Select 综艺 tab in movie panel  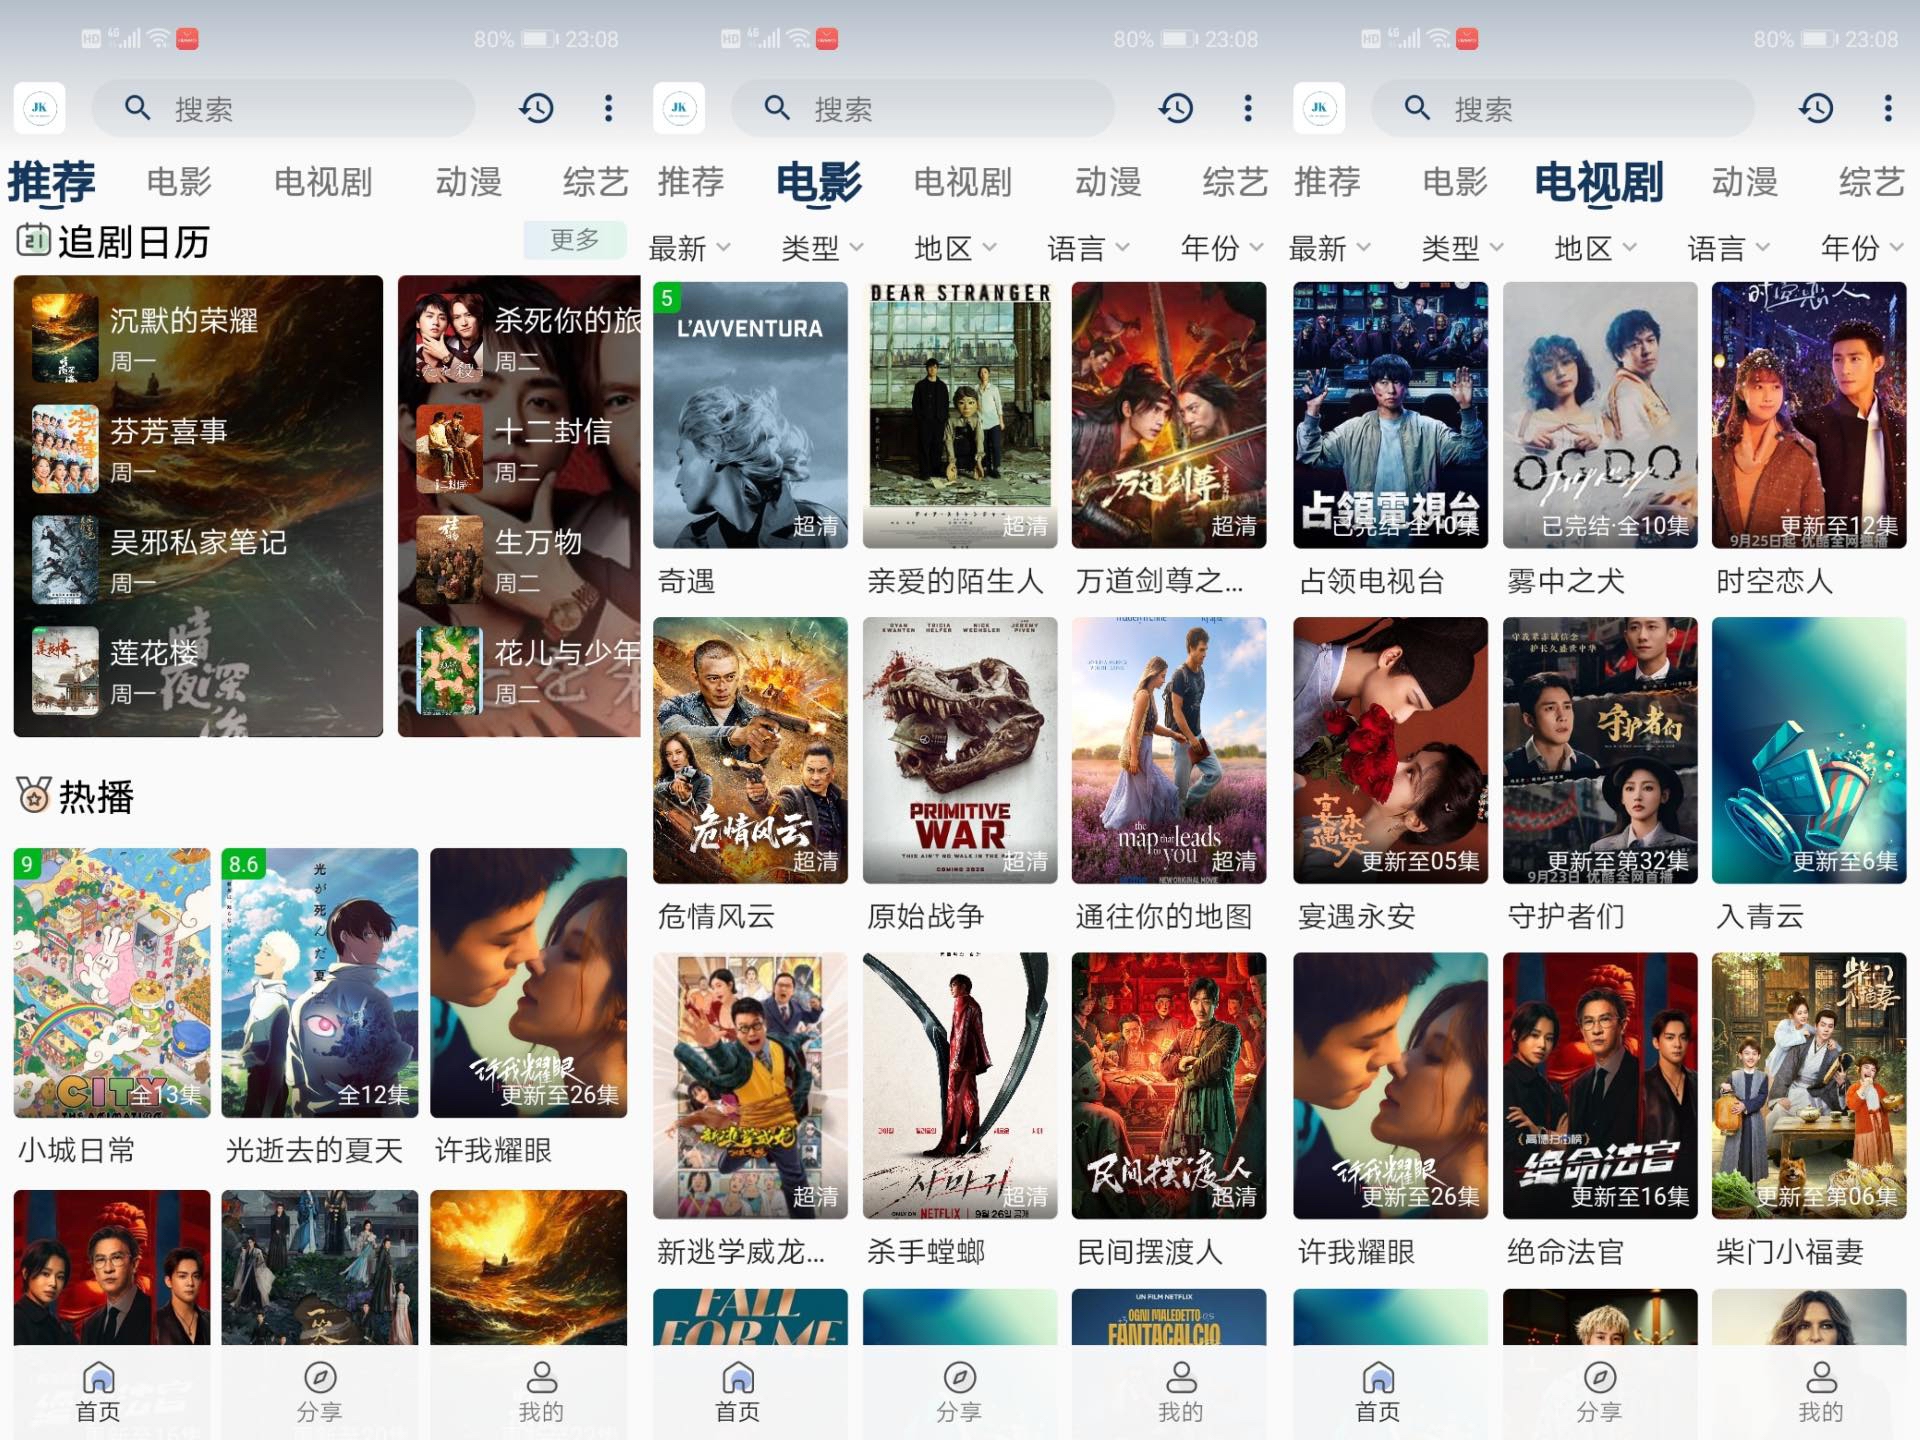[x=1234, y=182]
